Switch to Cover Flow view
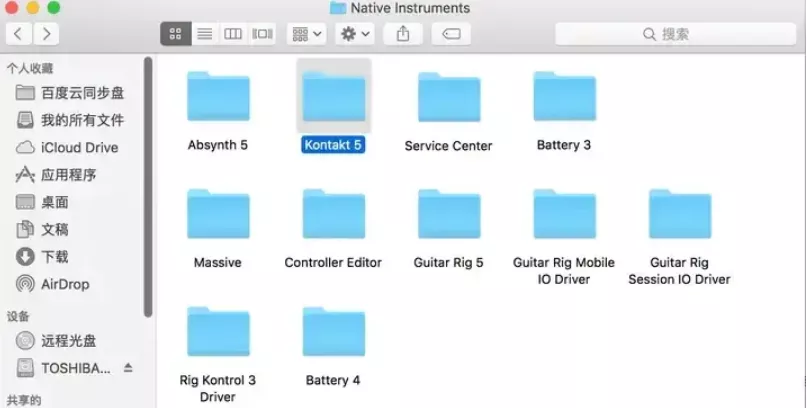The height and width of the screenshot is (408, 807). (x=262, y=34)
